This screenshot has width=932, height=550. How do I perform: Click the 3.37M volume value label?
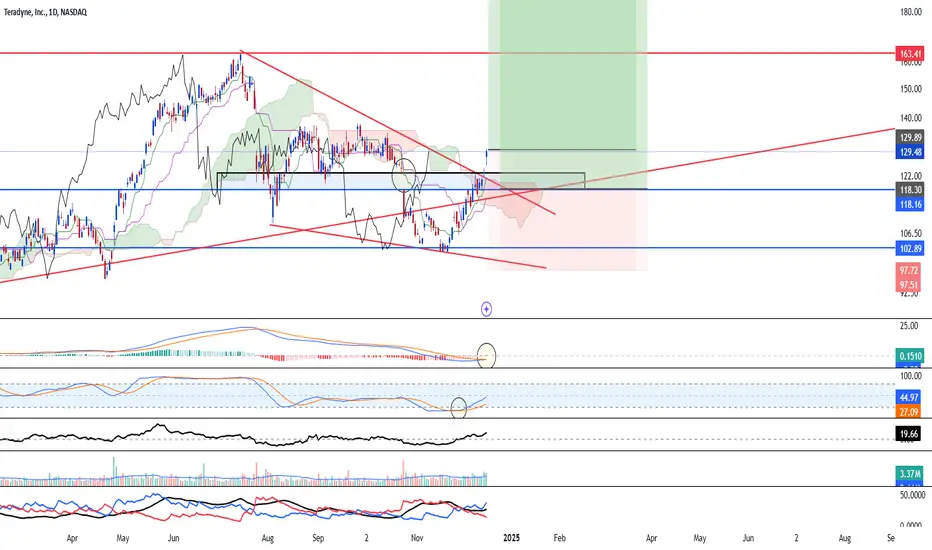(x=909, y=474)
